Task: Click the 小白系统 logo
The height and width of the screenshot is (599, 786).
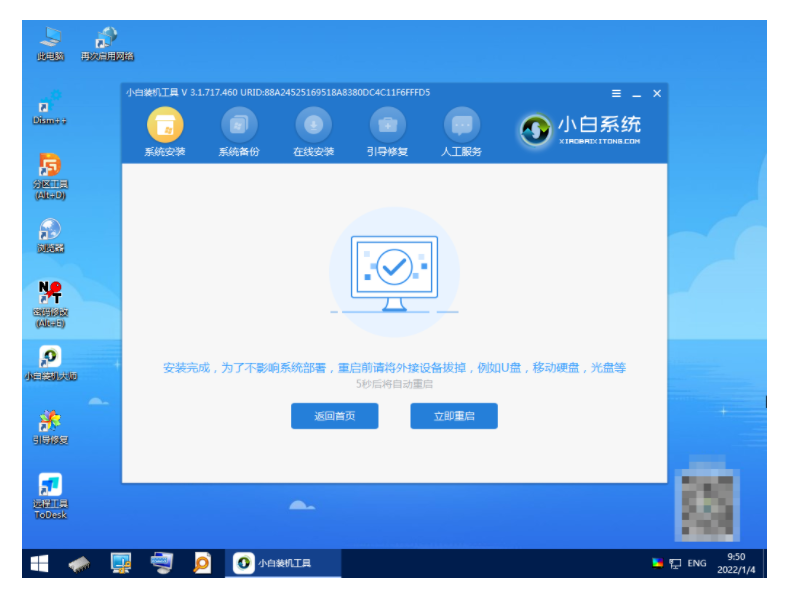Action: pos(580,129)
